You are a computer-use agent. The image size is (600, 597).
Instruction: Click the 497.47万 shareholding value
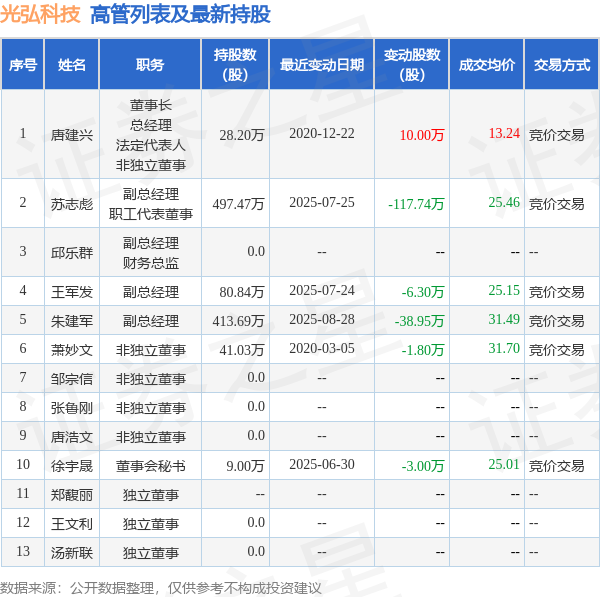click(238, 204)
